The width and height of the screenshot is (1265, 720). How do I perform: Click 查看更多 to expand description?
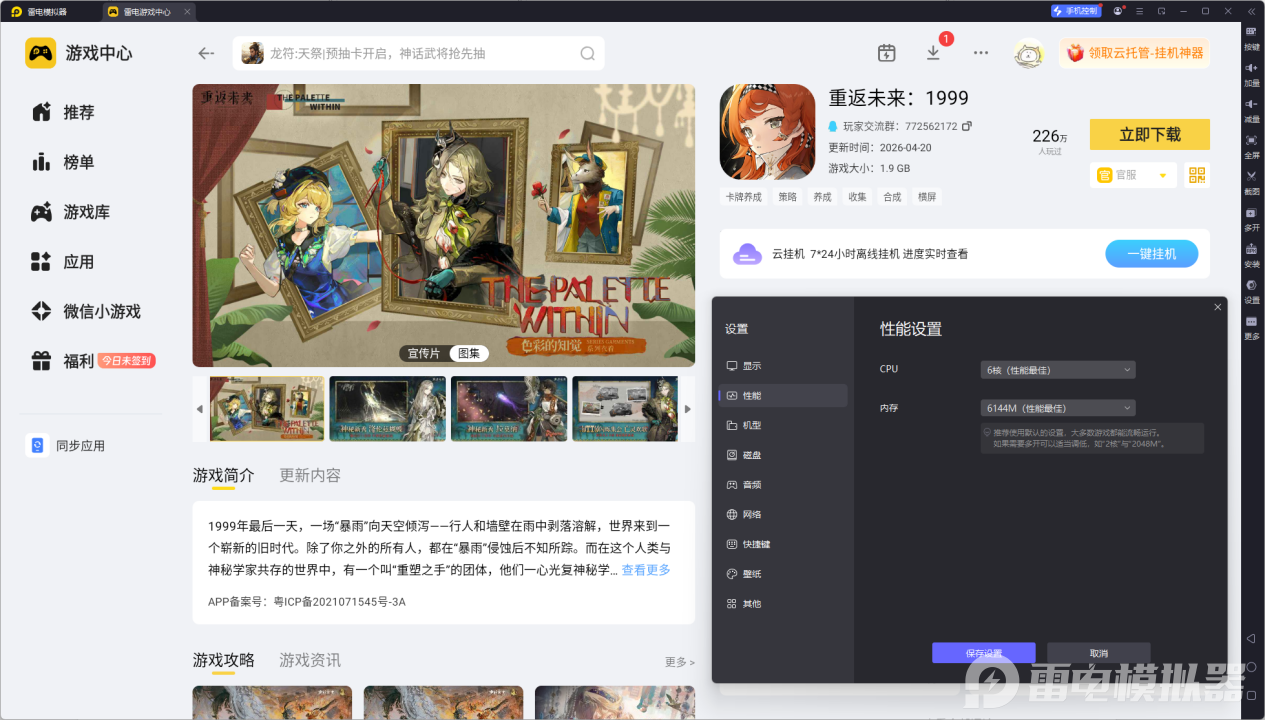click(646, 570)
